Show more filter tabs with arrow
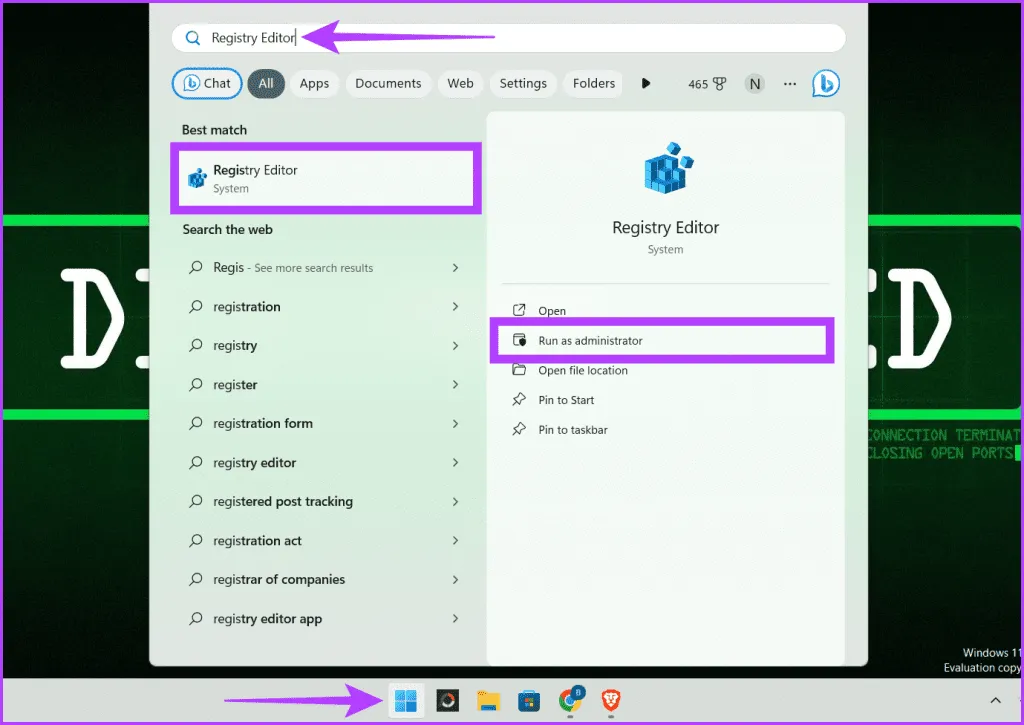 [x=646, y=84]
